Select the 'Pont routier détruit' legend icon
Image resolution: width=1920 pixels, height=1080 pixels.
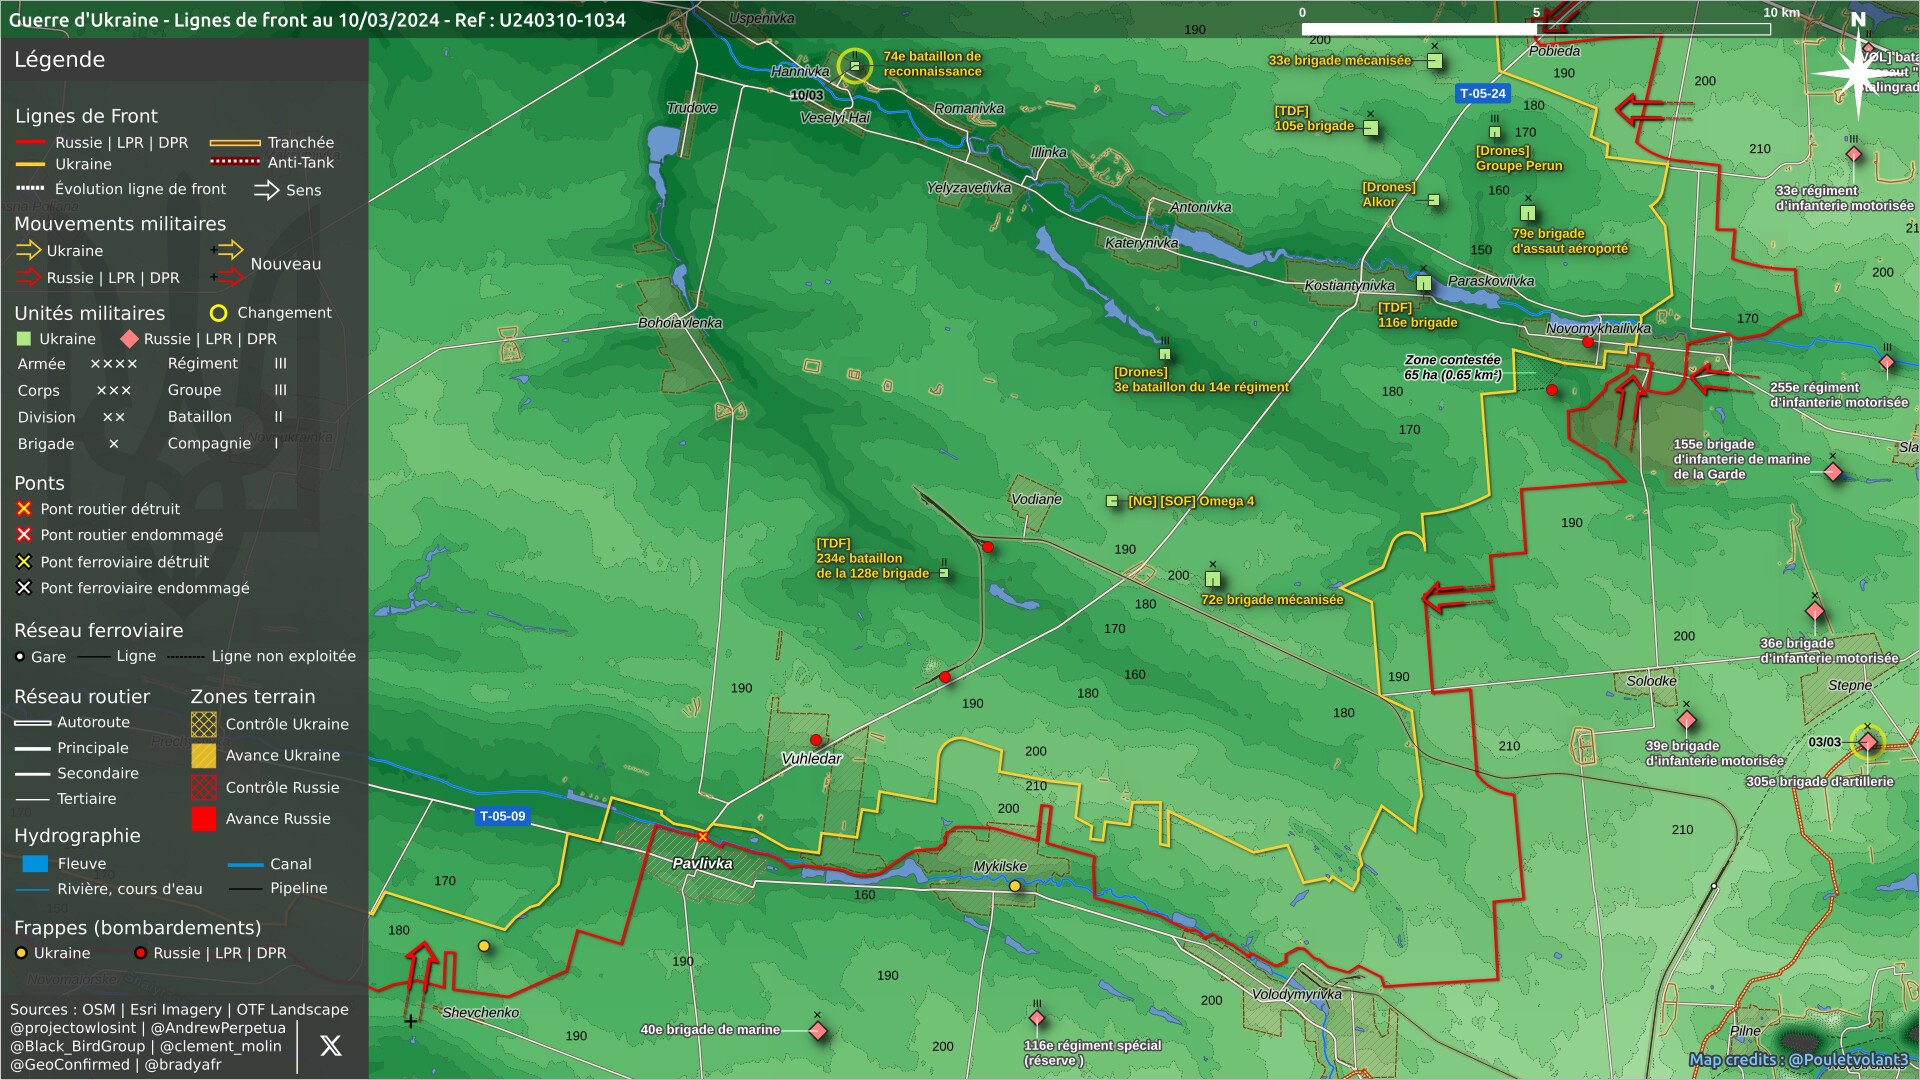(x=24, y=509)
